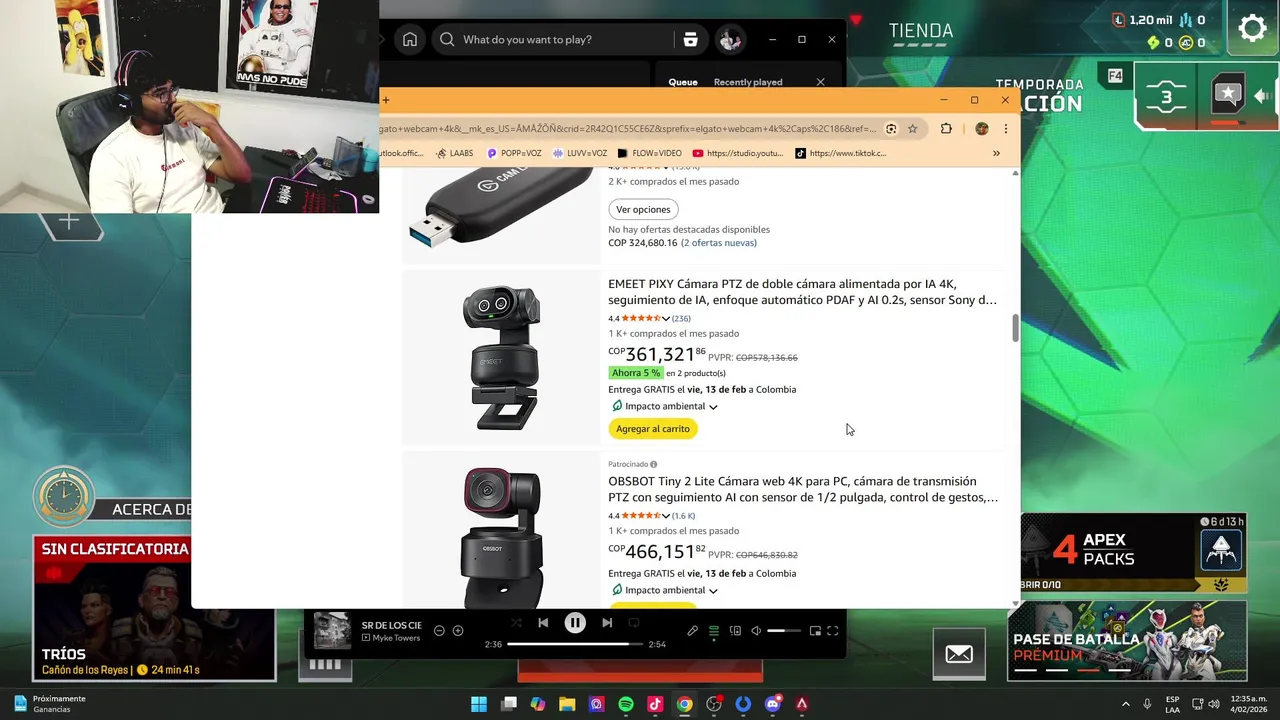Expand EMEET 'Impacto ambiental' dropdown

click(x=664, y=407)
